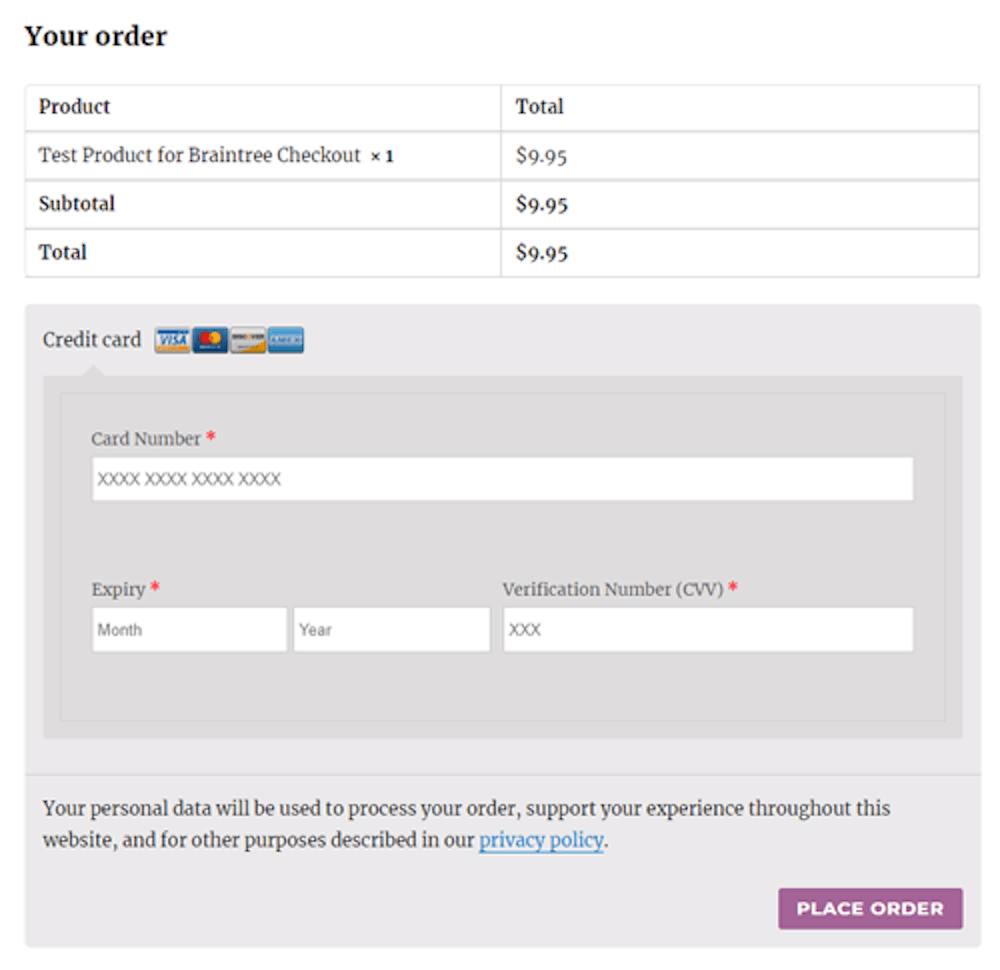Click the Card Number label
1000x970 pixels.
pos(146,439)
